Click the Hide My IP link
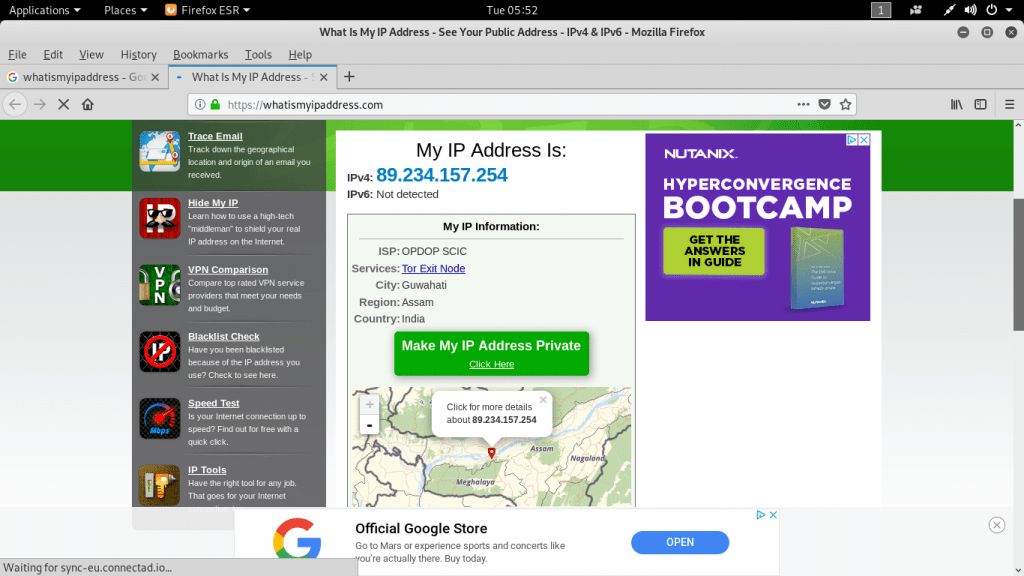 (213, 202)
